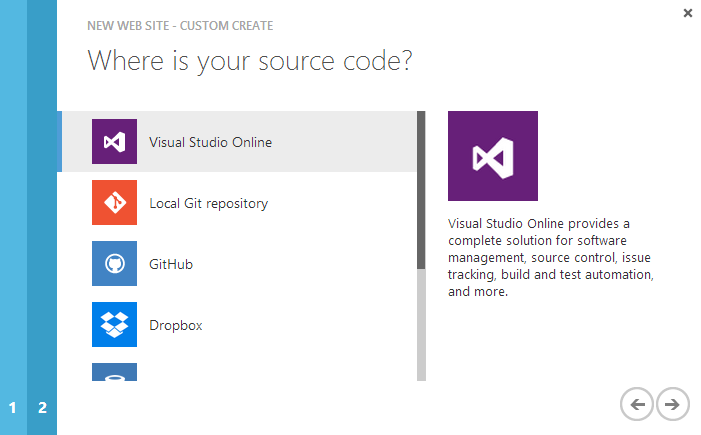Click the Visual Studio Online description paragraph
The image size is (701, 435).
pyautogui.click(x=551, y=258)
